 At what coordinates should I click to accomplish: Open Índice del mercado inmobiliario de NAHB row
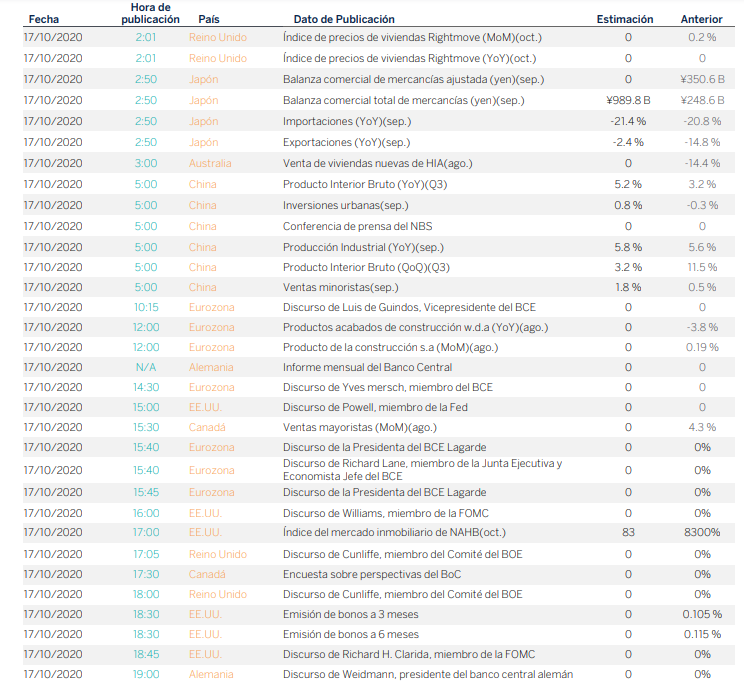pos(395,532)
